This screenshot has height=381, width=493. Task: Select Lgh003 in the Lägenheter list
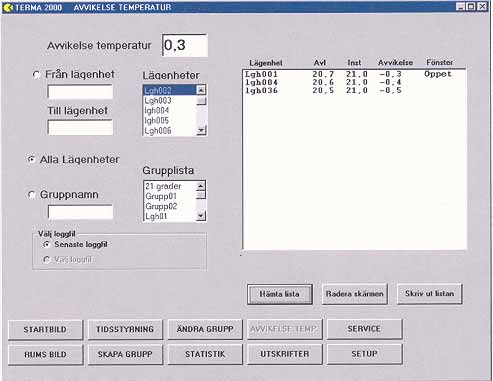[170, 100]
